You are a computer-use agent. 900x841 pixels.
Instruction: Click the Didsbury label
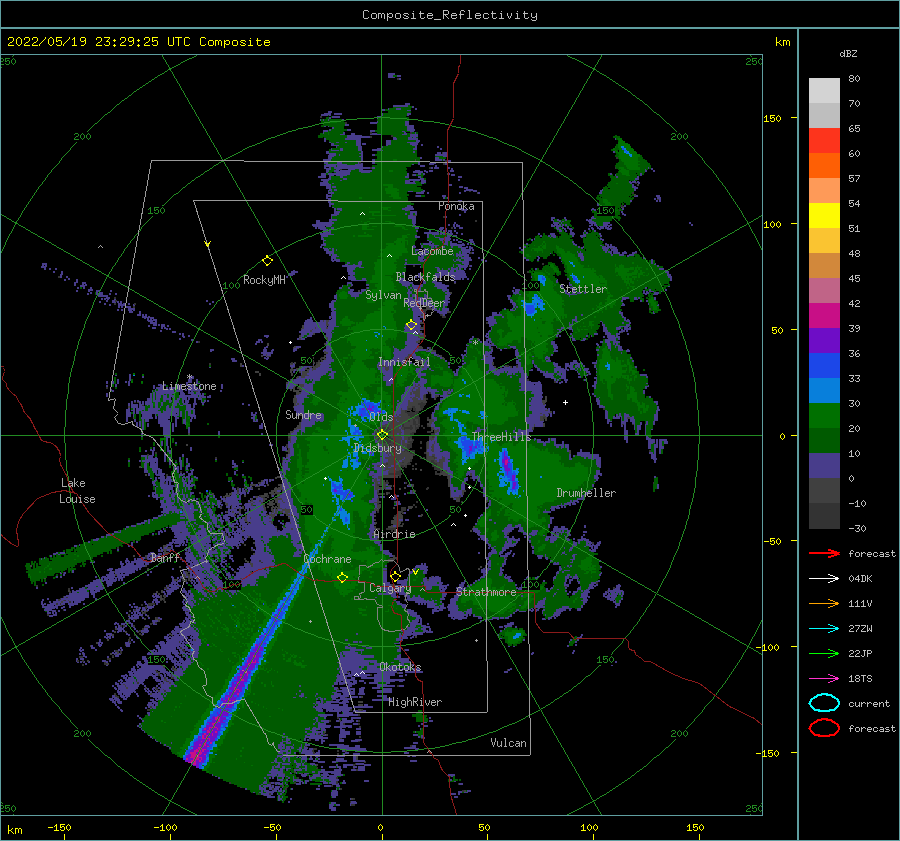pyautogui.click(x=377, y=448)
